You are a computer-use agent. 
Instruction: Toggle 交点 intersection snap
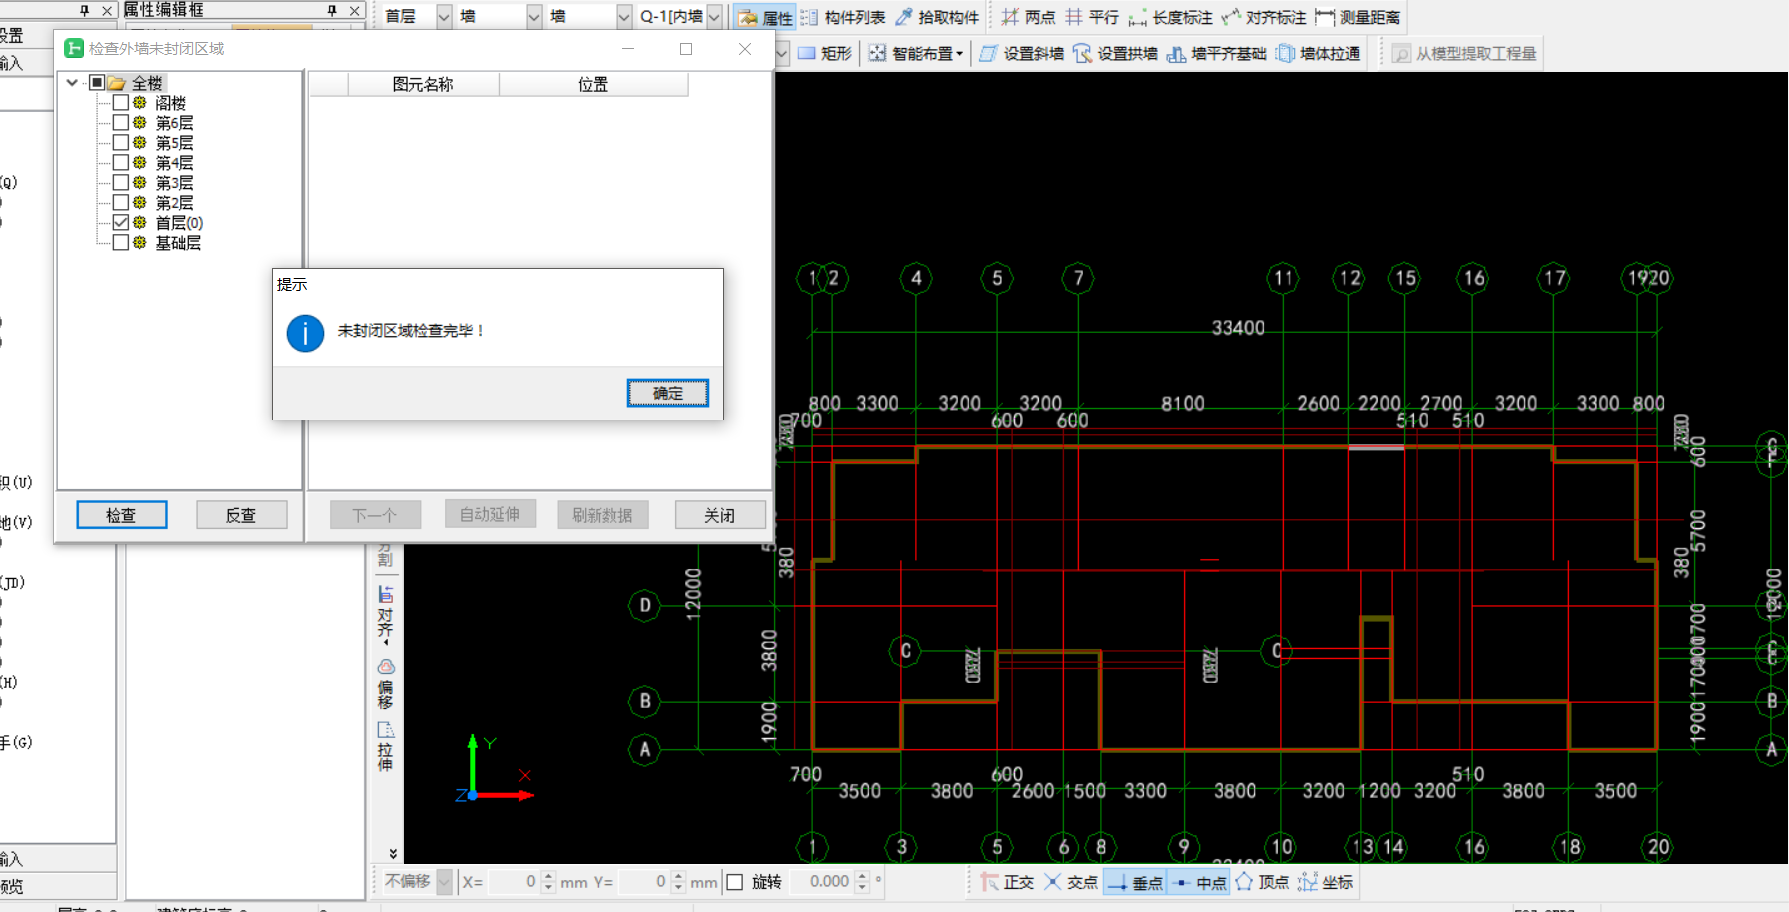click(x=1071, y=882)
